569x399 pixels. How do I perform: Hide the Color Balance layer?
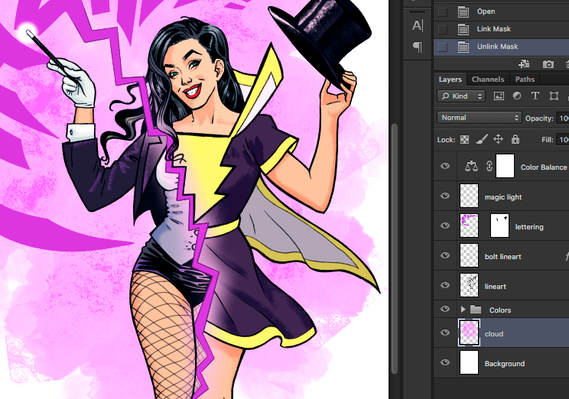tap(445, 166)
